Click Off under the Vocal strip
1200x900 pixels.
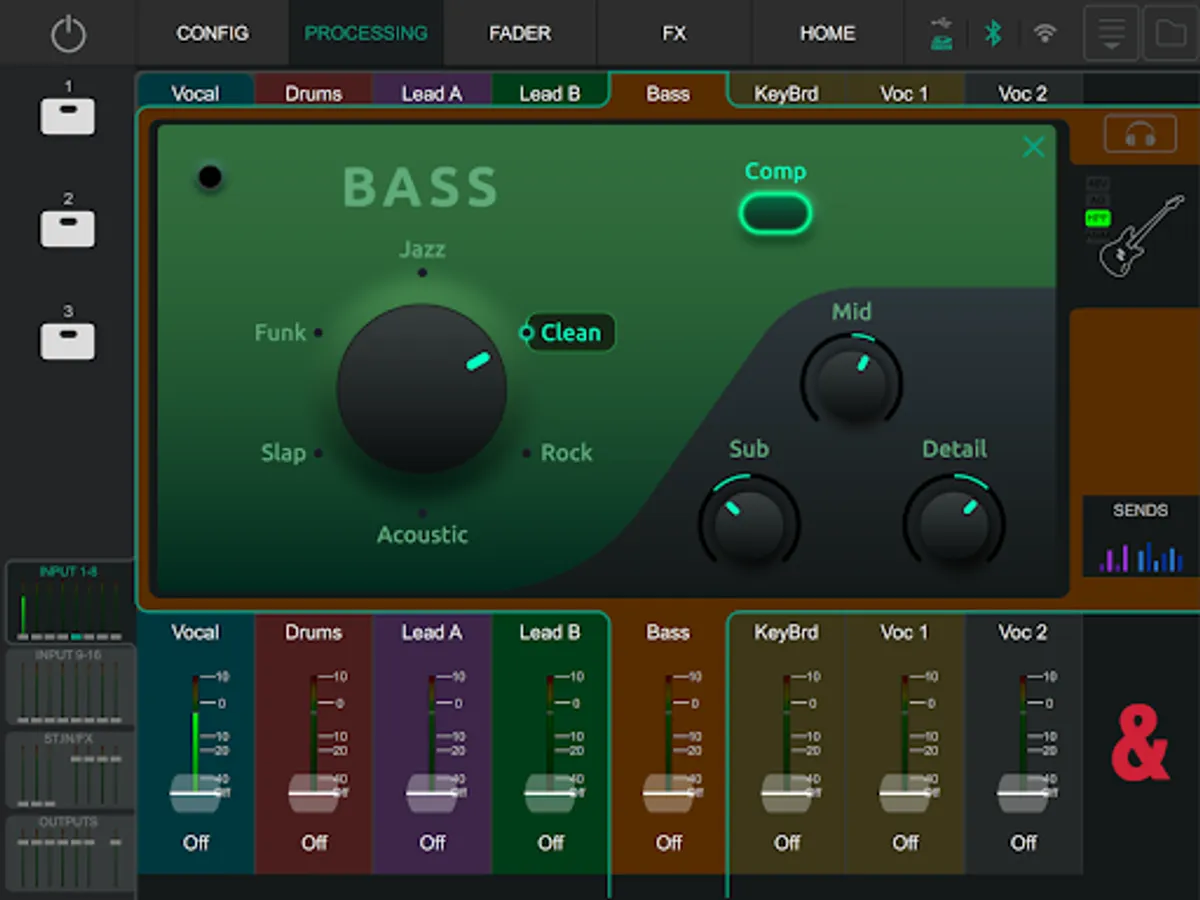point(195,843)
